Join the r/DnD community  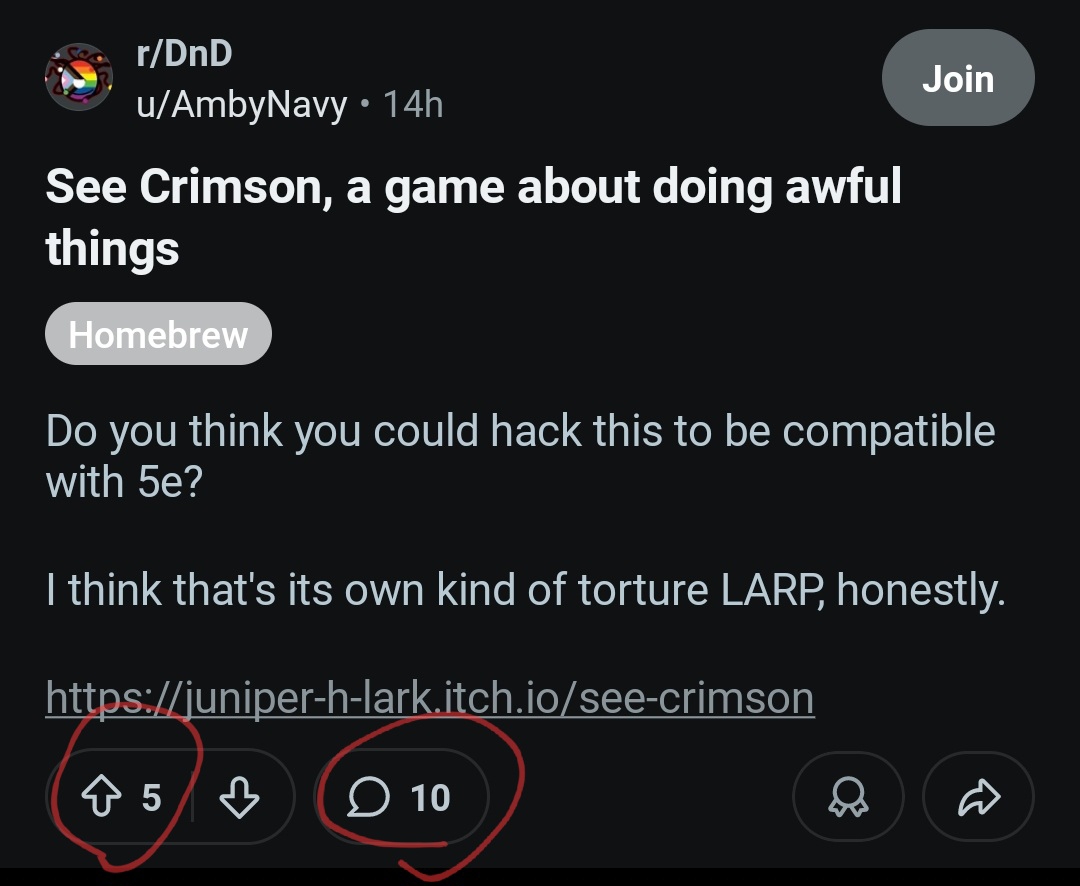957,78
